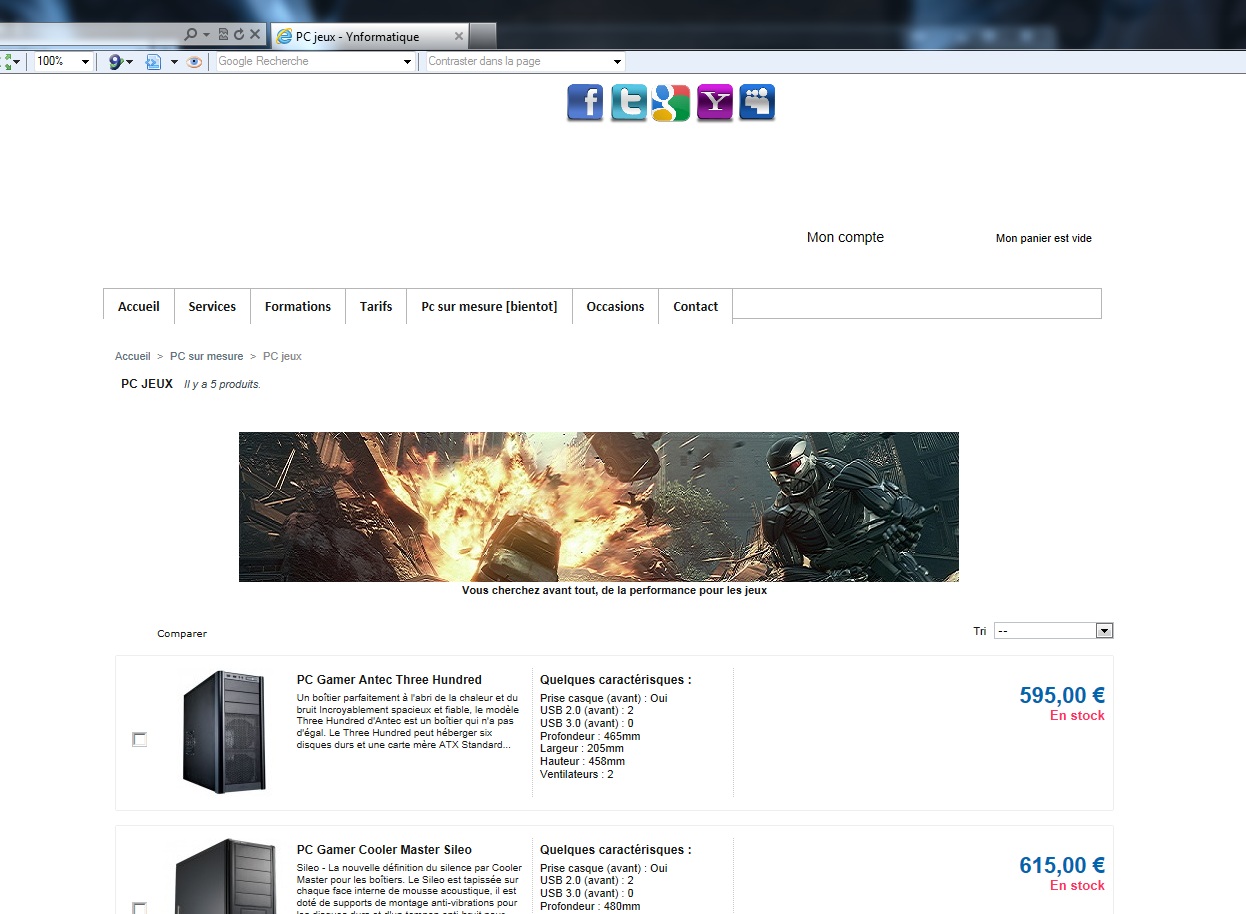This screenshot has height=914, width=1246.
Task: Stop loading with the address bar X
Action: pos(255,35)
